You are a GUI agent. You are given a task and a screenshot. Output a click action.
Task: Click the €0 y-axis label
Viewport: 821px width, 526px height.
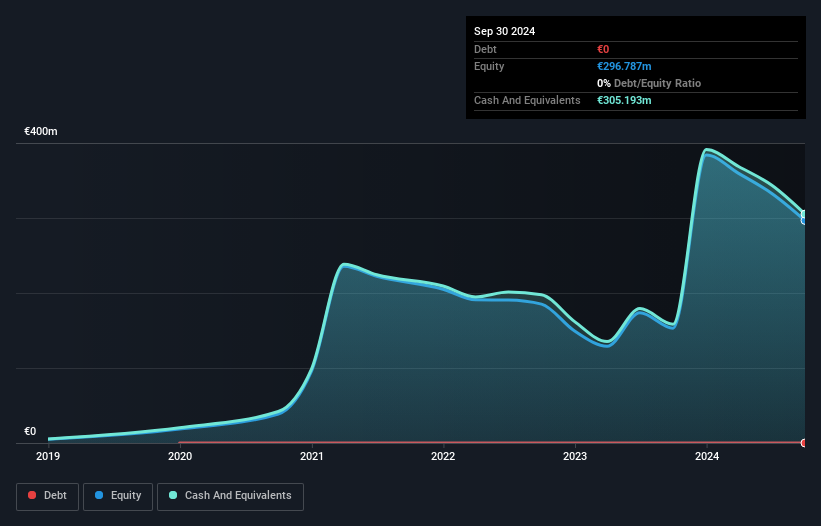[30, 431]
